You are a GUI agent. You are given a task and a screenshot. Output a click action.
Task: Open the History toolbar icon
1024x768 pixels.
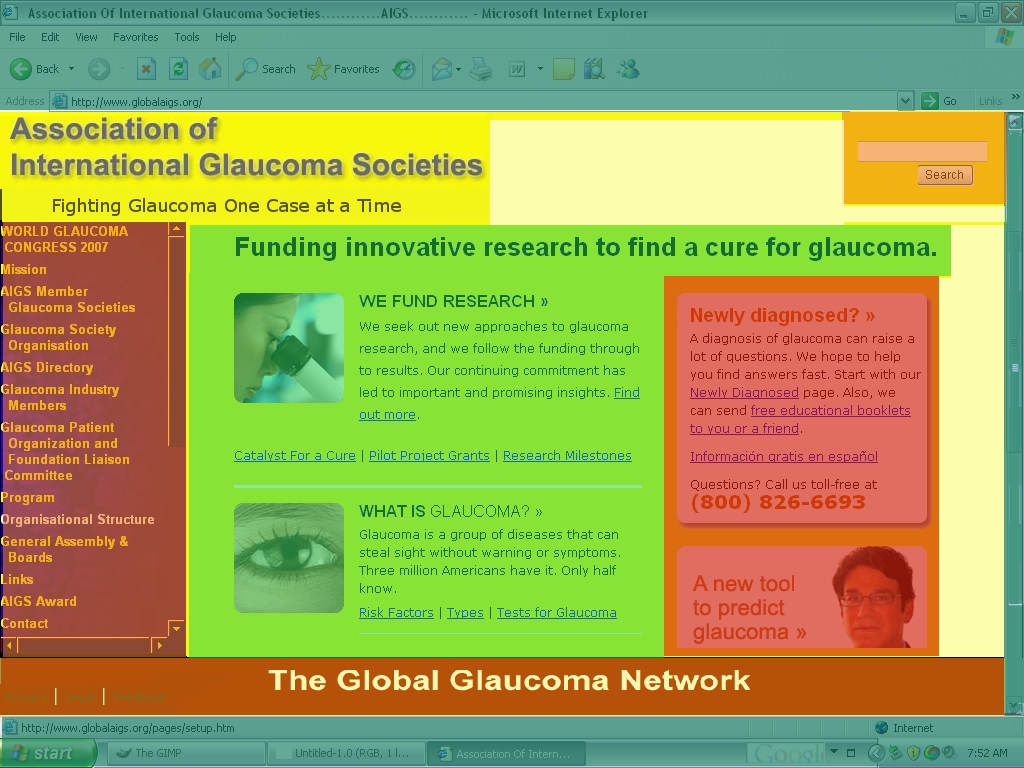coord(404,69)
